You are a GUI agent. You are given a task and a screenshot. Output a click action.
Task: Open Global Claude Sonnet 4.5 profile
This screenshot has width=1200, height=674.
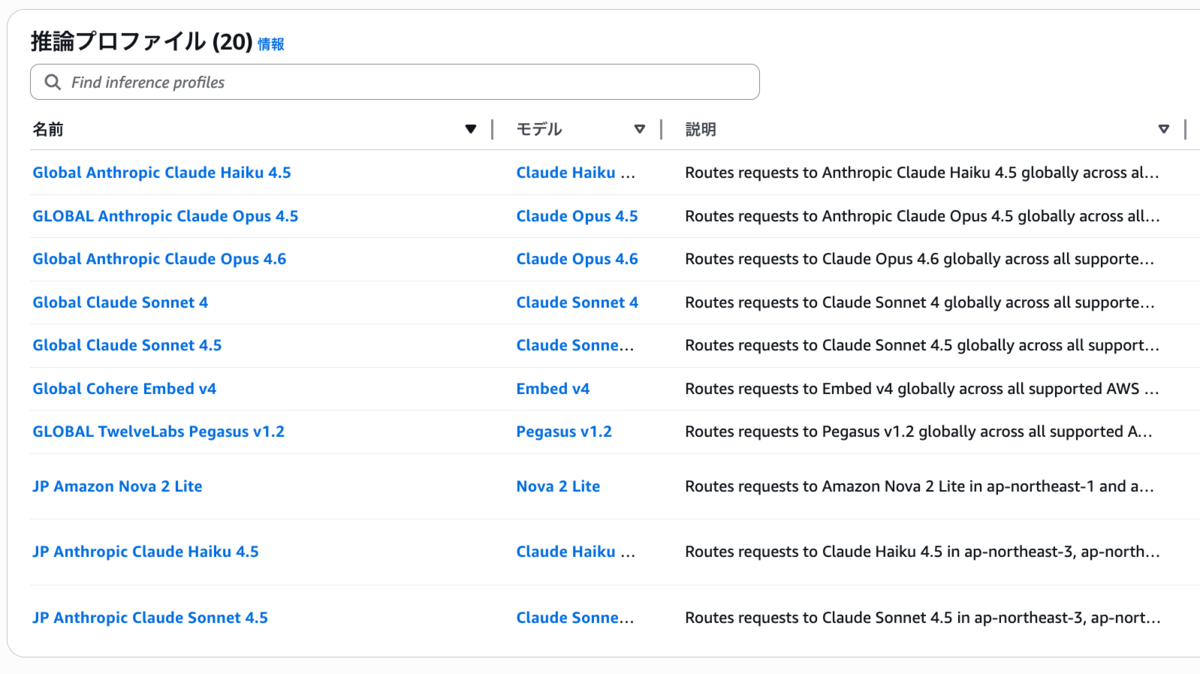(x=127, y=345)
